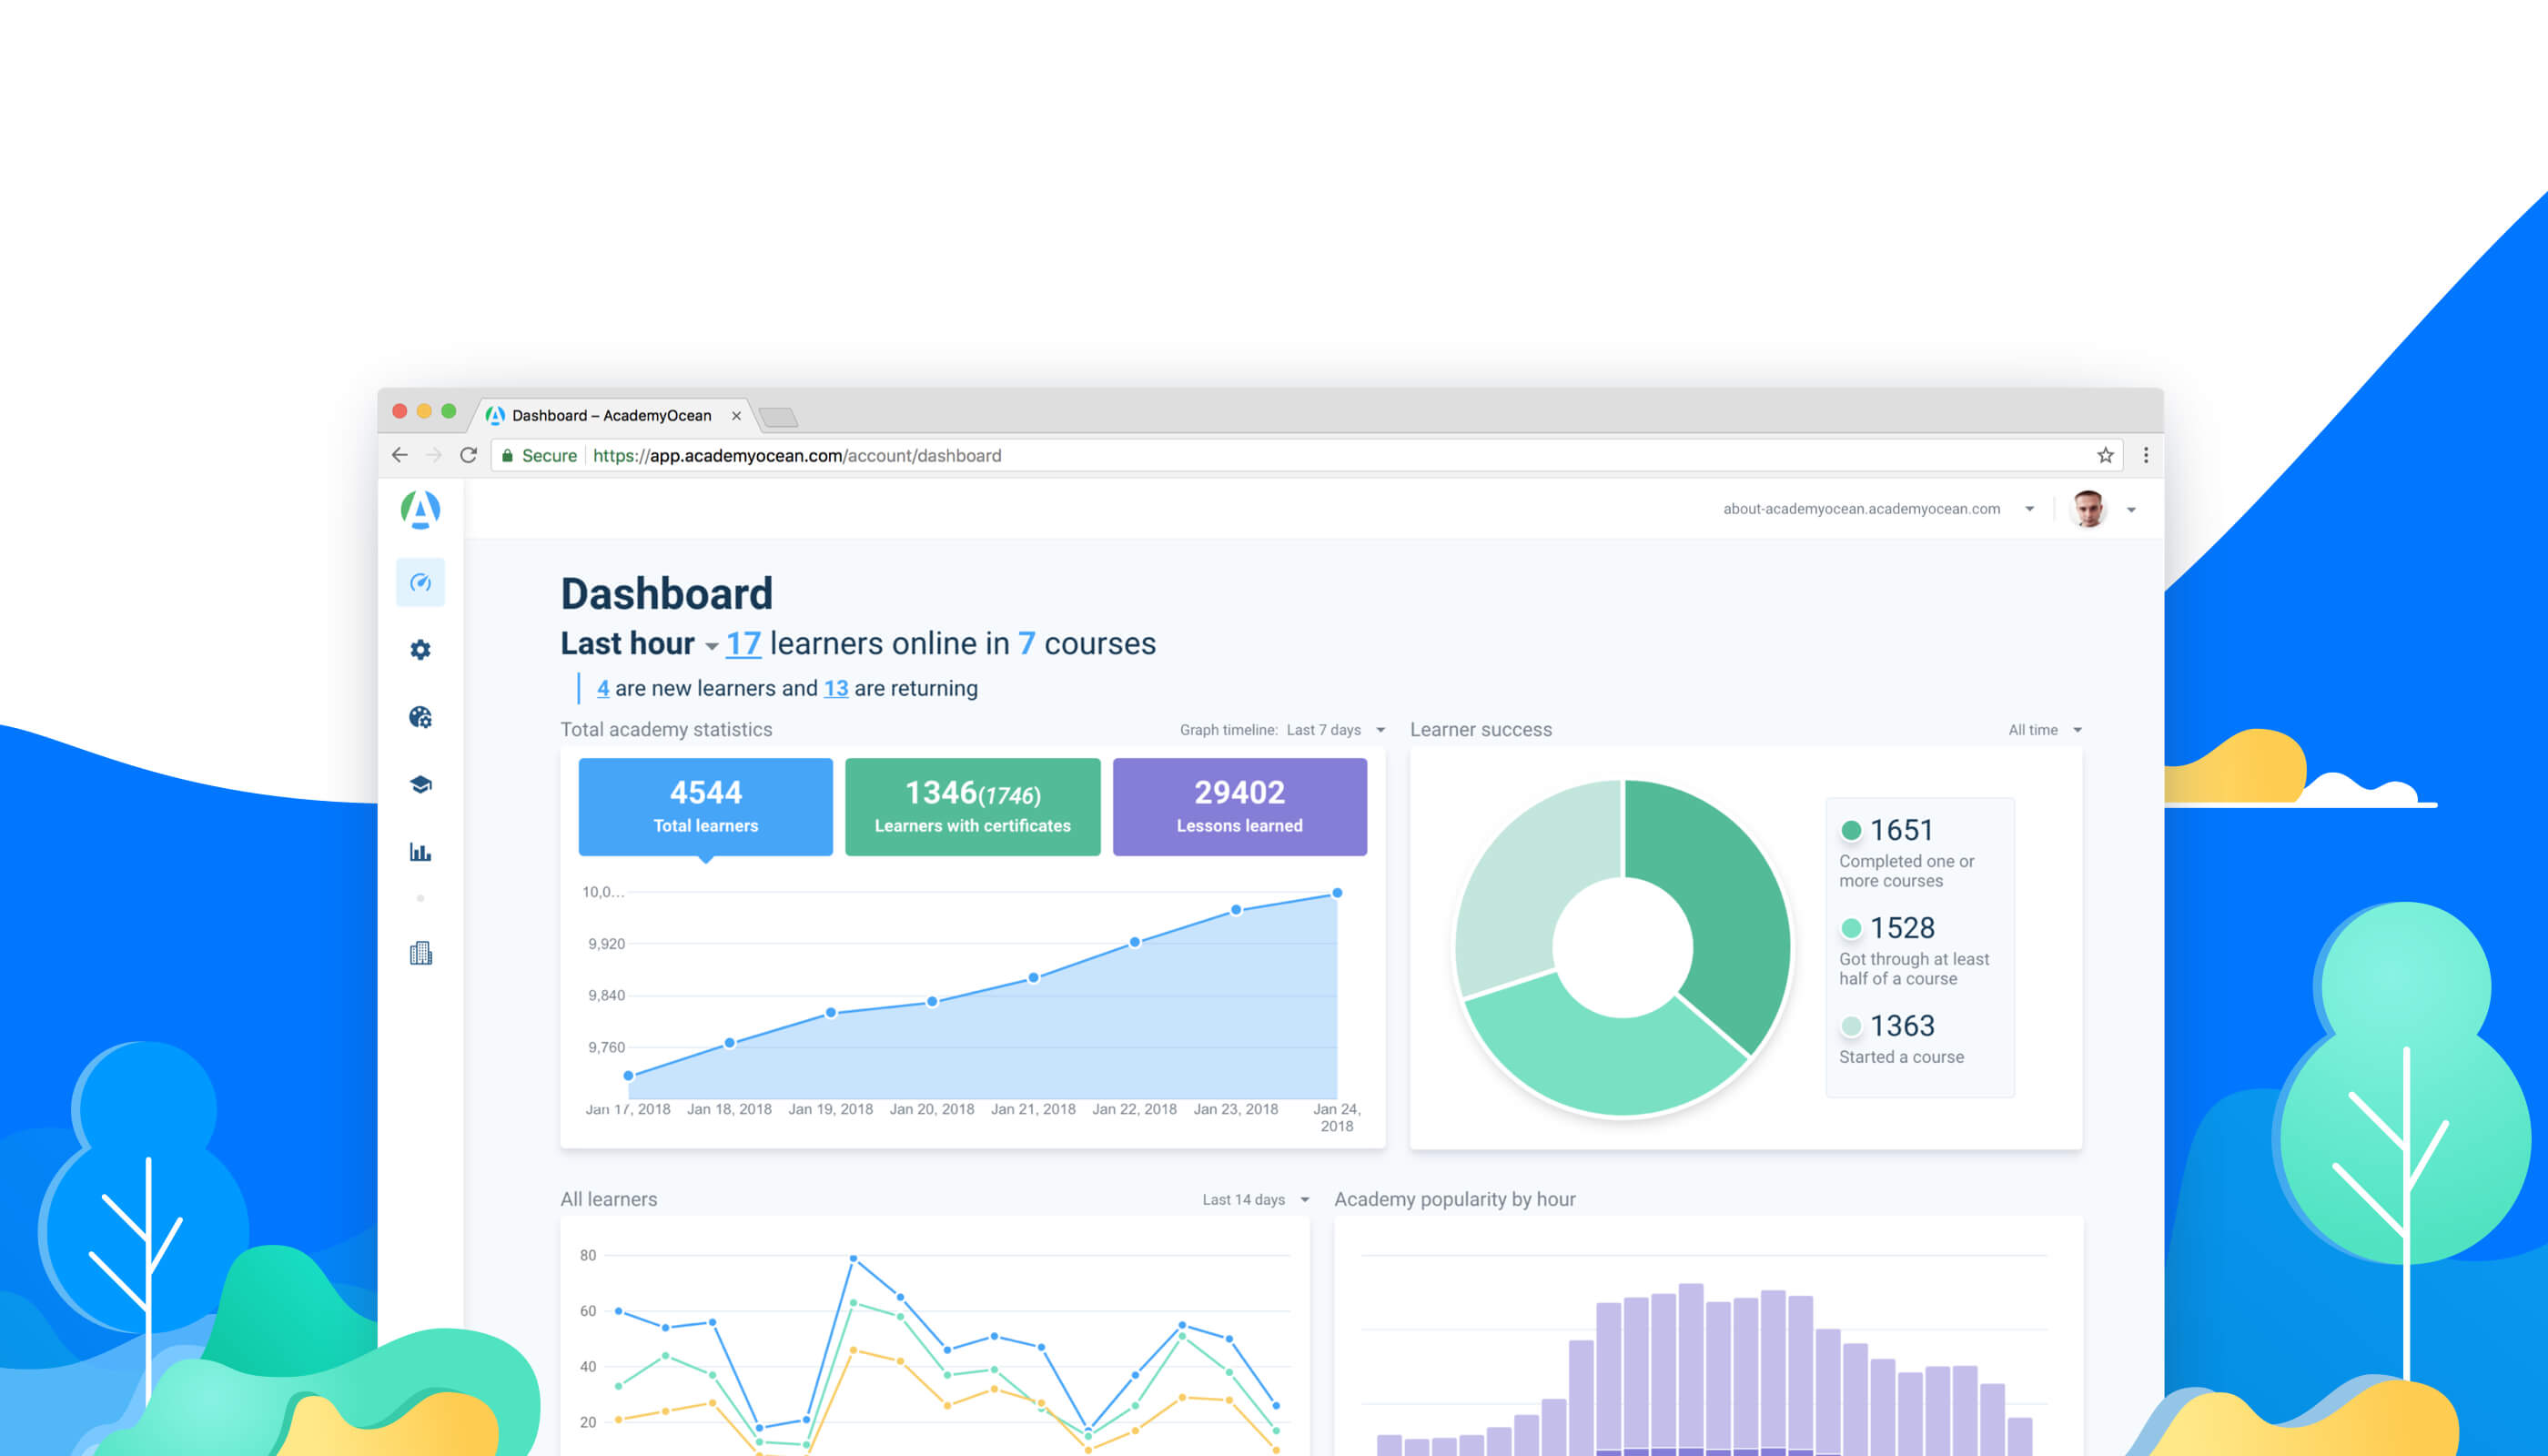Image resolution: width=2548 pixels, height=1456 pixels.
Task: Click the Dashboard page heading
Action: [x=667, y=594]
